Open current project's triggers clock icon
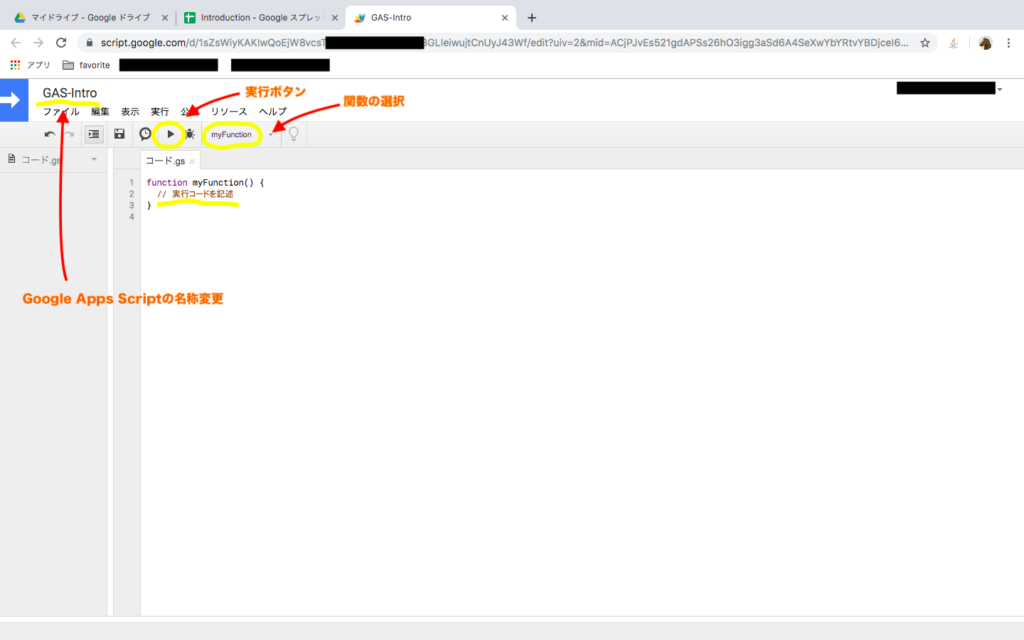 coord(146,133)
